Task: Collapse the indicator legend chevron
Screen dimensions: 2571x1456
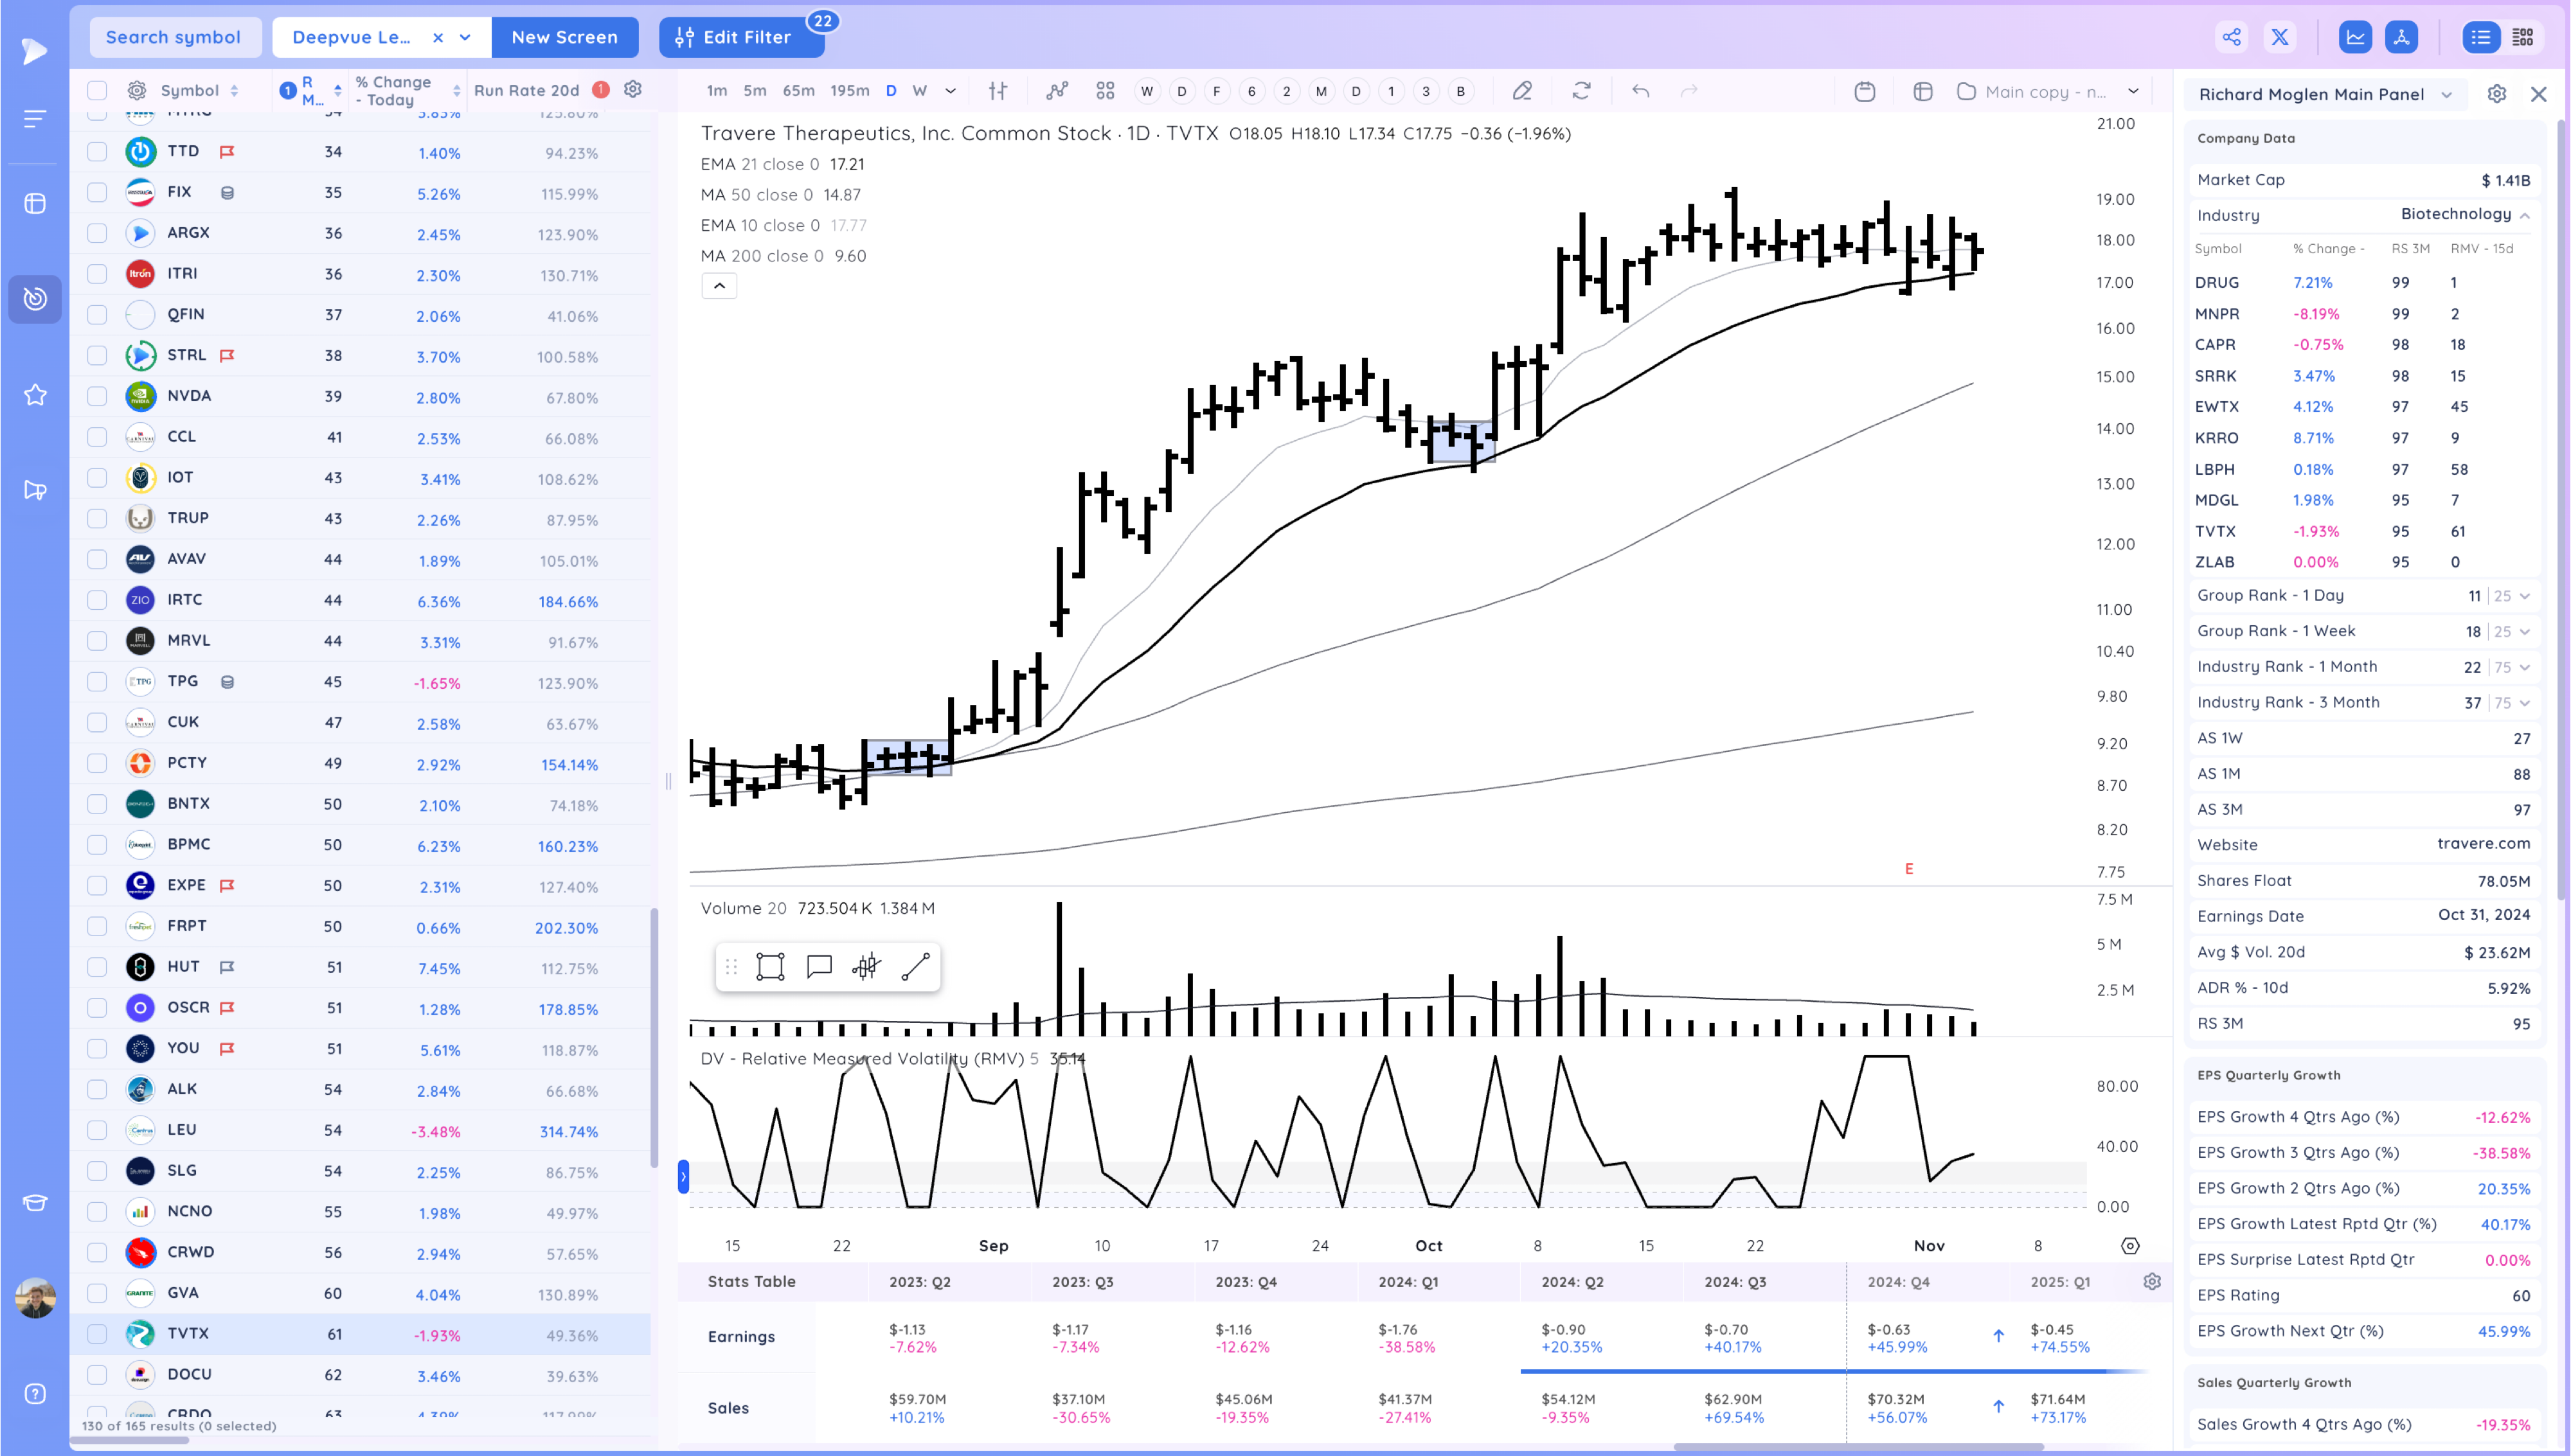Action: 719,286
